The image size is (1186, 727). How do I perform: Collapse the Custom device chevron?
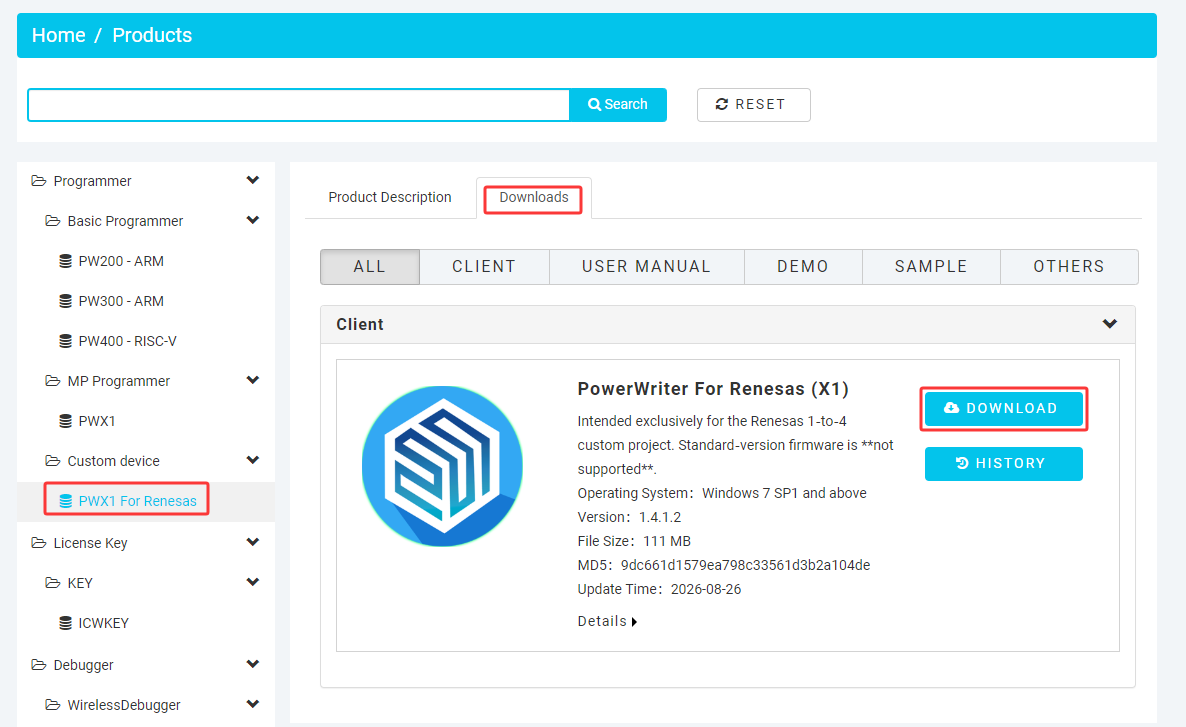253,460
